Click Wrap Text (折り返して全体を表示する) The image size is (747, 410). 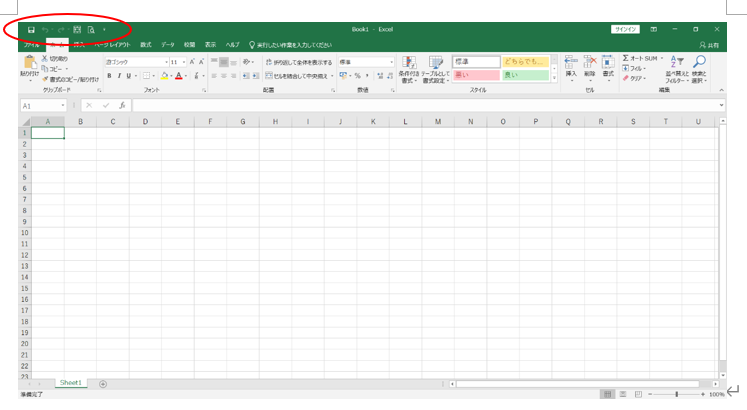pyautogui.click(x=299, y=62)
